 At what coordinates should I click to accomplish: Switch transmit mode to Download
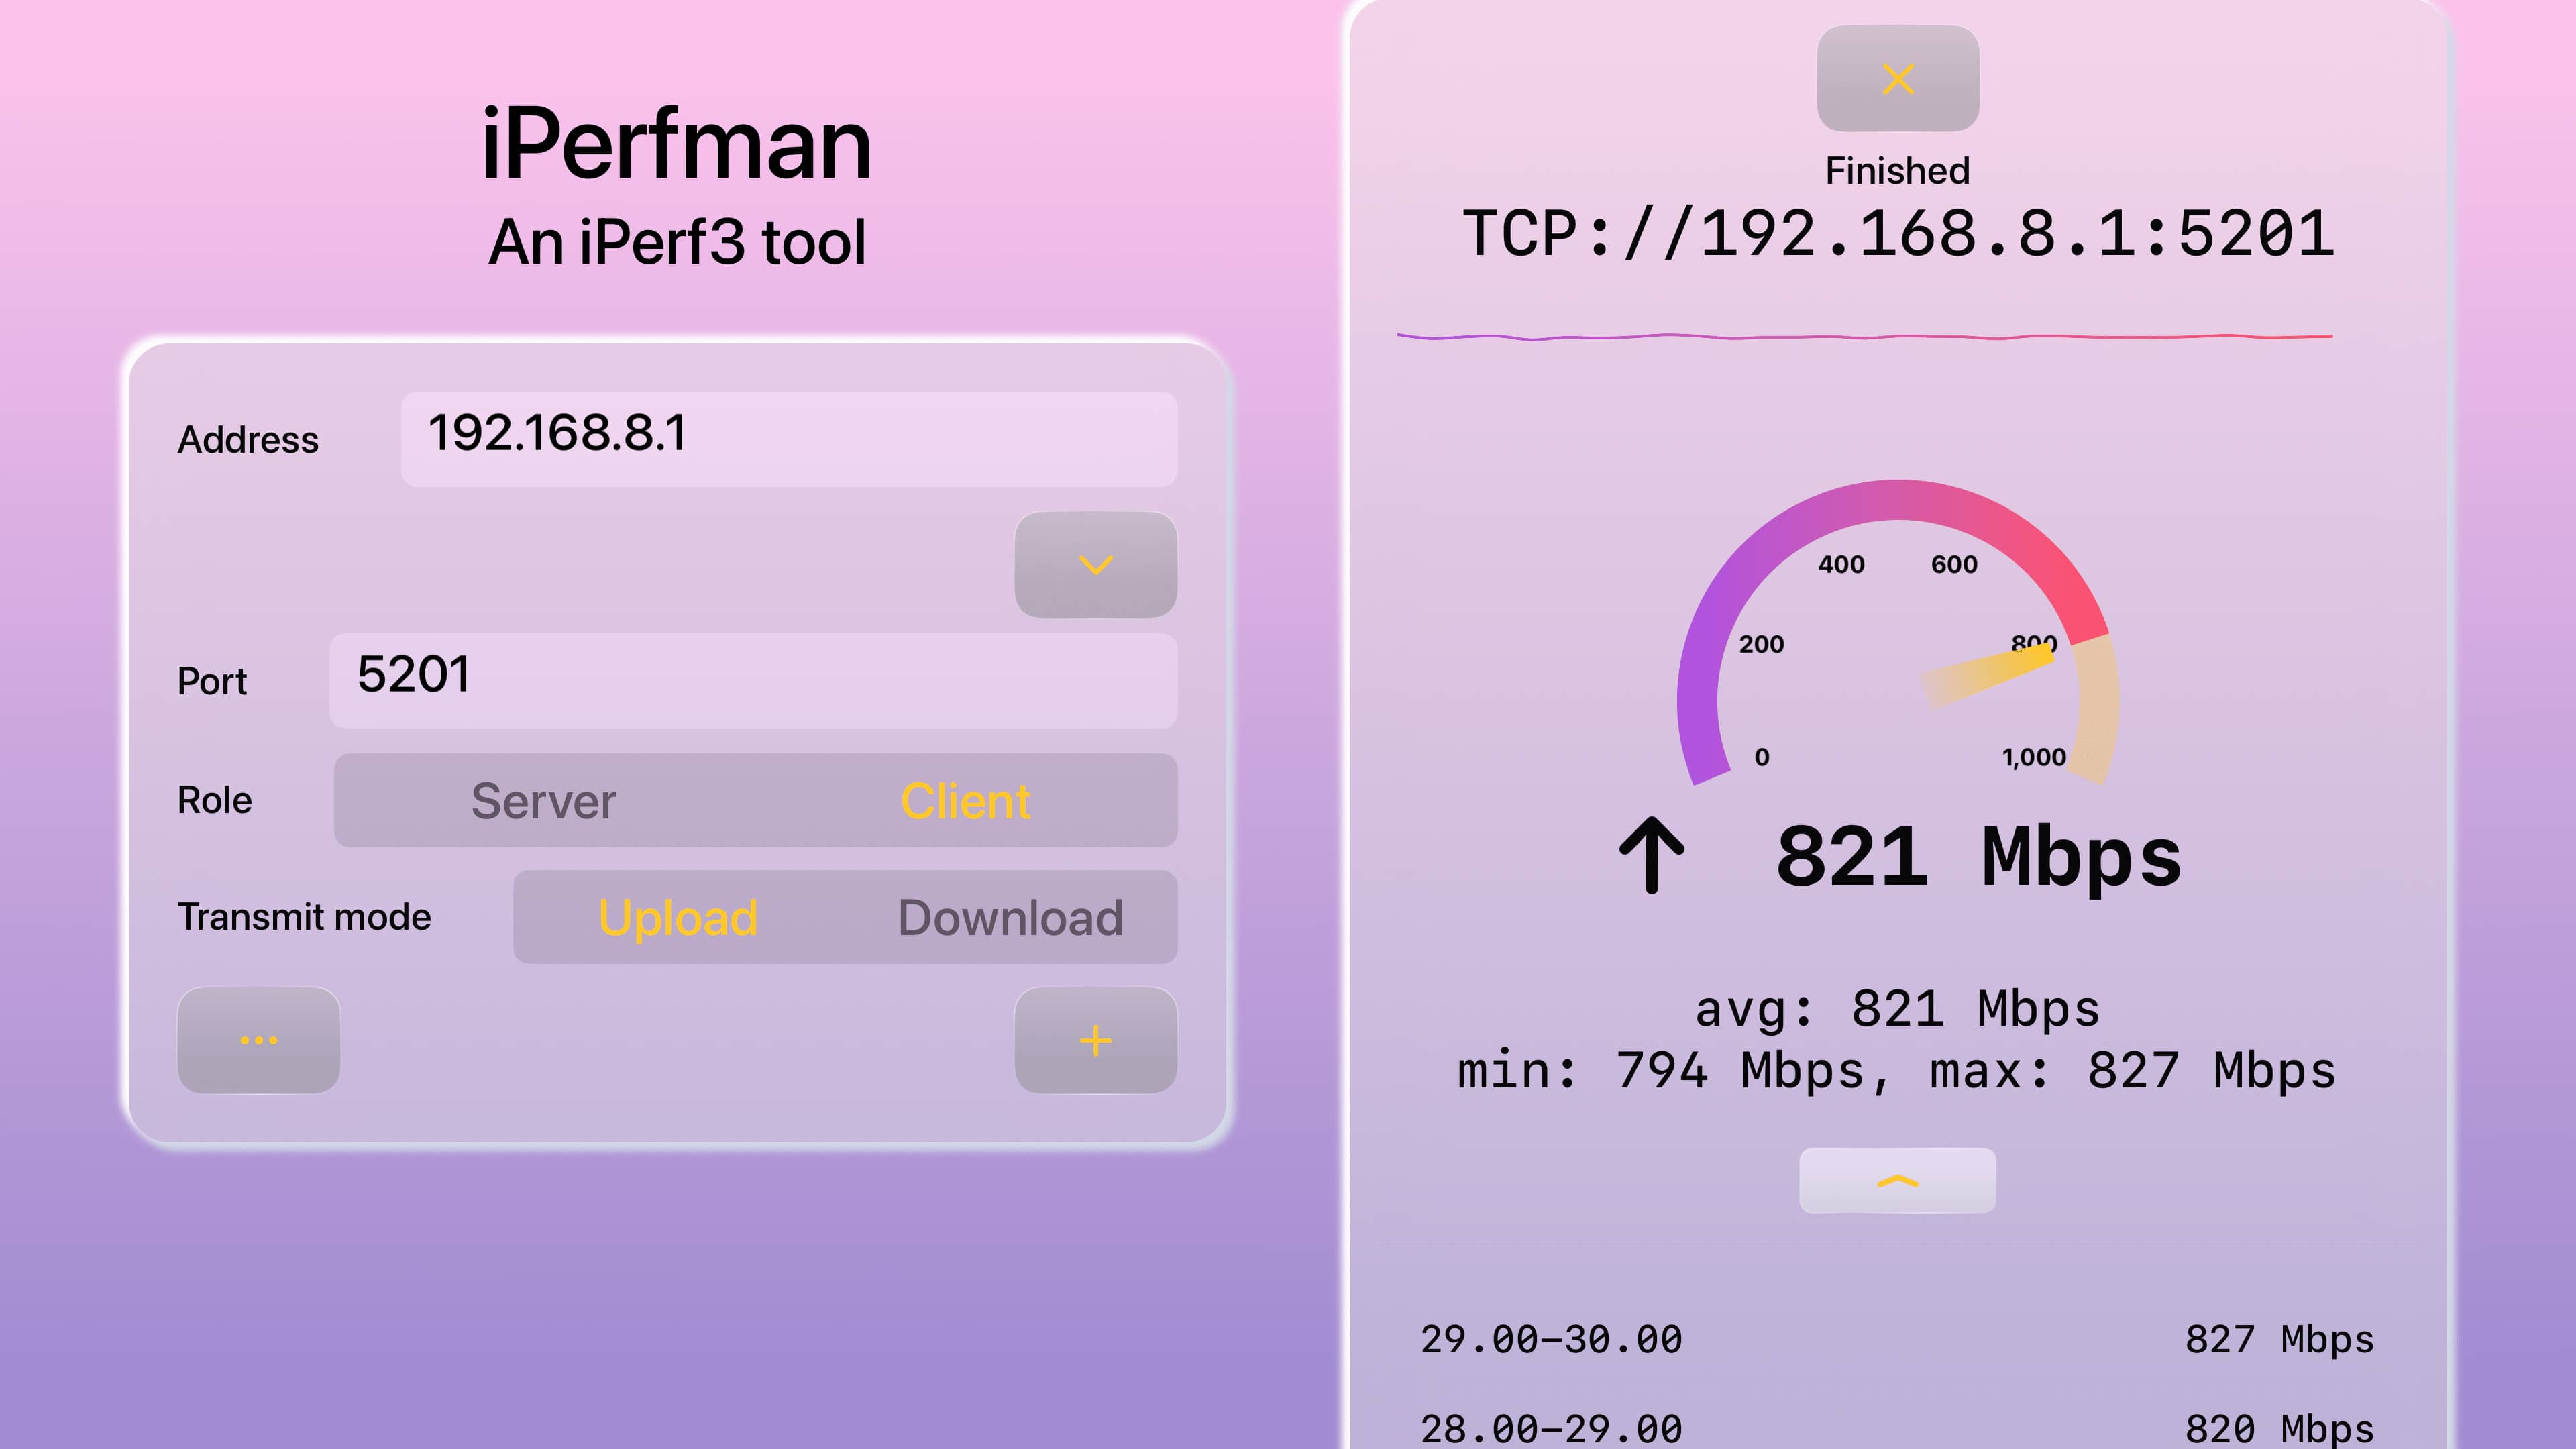[1010, 918]
